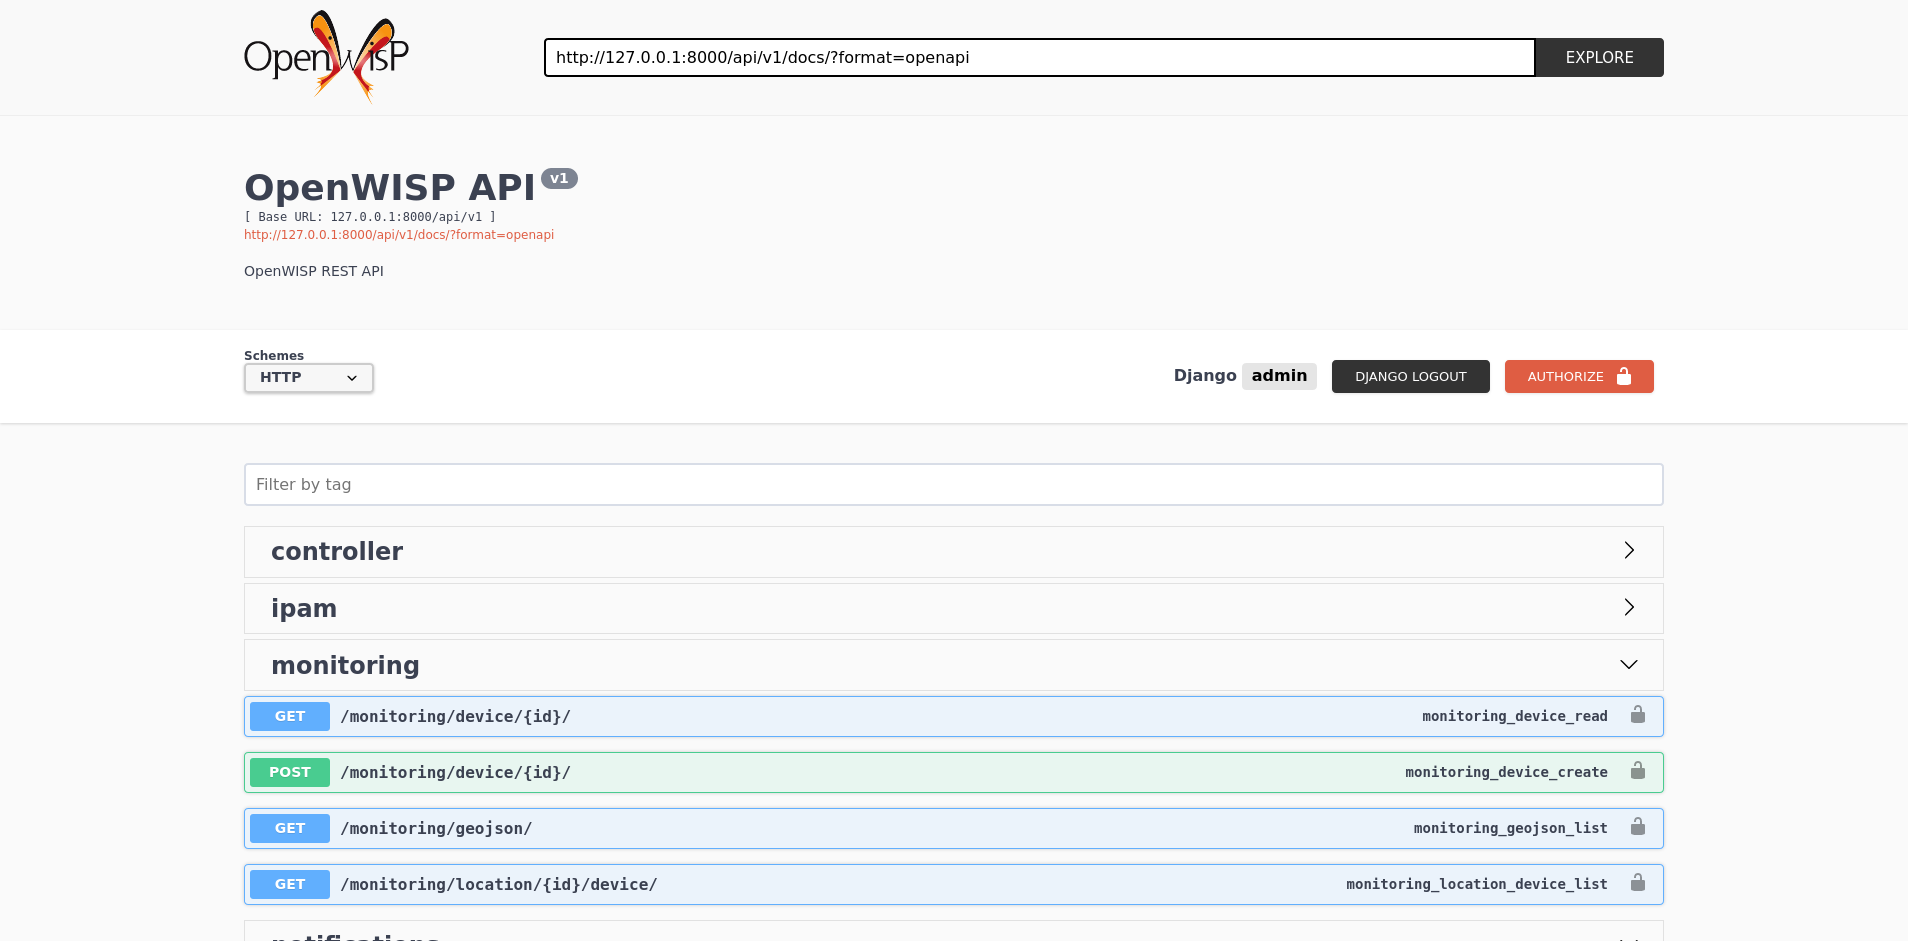The width and height of the screenshot is (1908, 941).
Task: Click lock icon on monitoring_device_read row
Action: pos(1637,715)
